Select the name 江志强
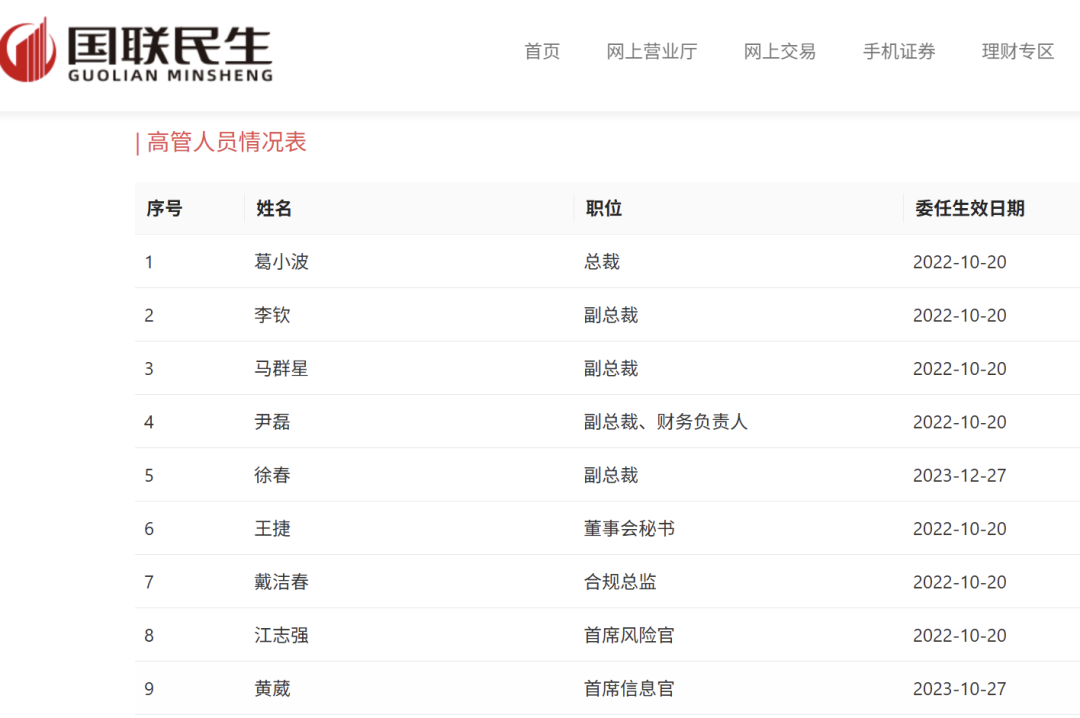This screenshot has width=1080, height=718. pyautogui.click(x=281, y=635)
